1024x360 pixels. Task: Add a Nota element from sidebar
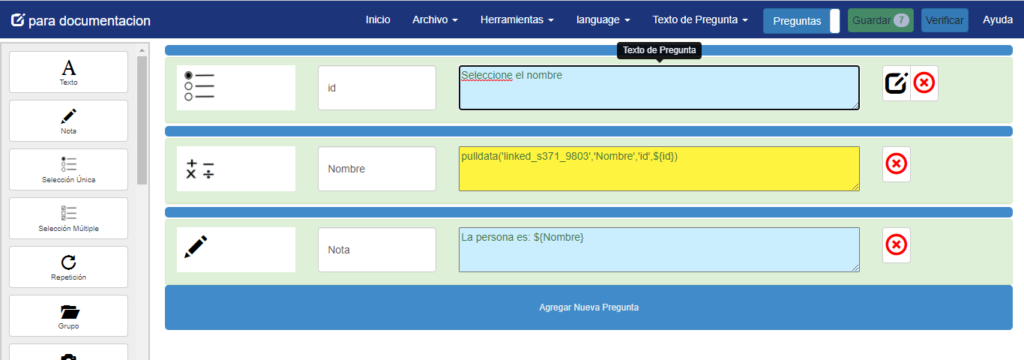69,121
